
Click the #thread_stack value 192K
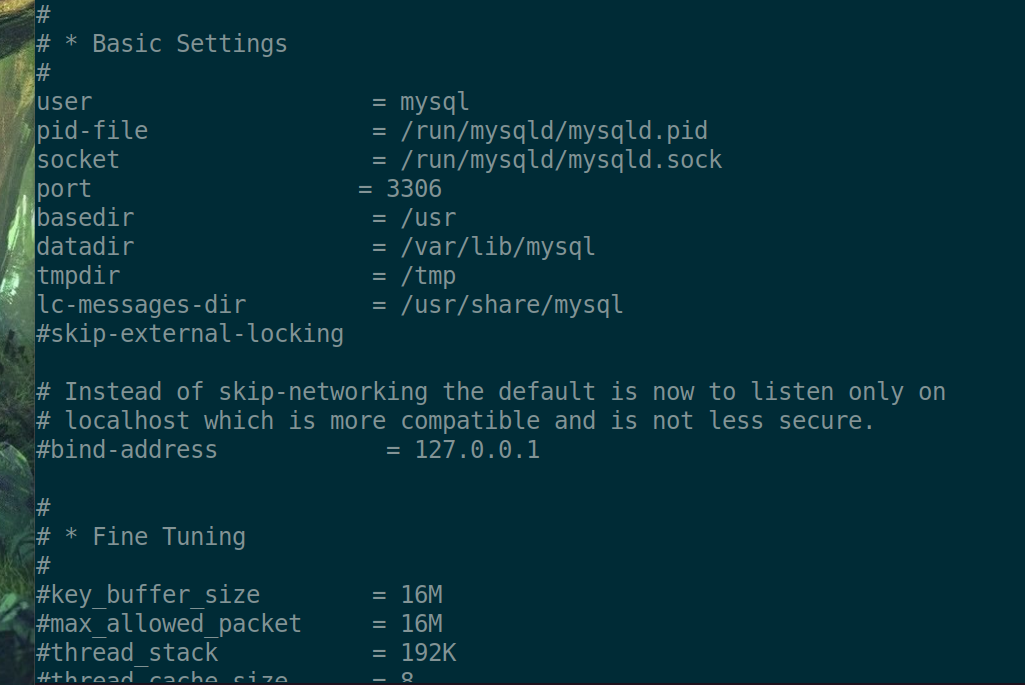[x=428, y=652]
